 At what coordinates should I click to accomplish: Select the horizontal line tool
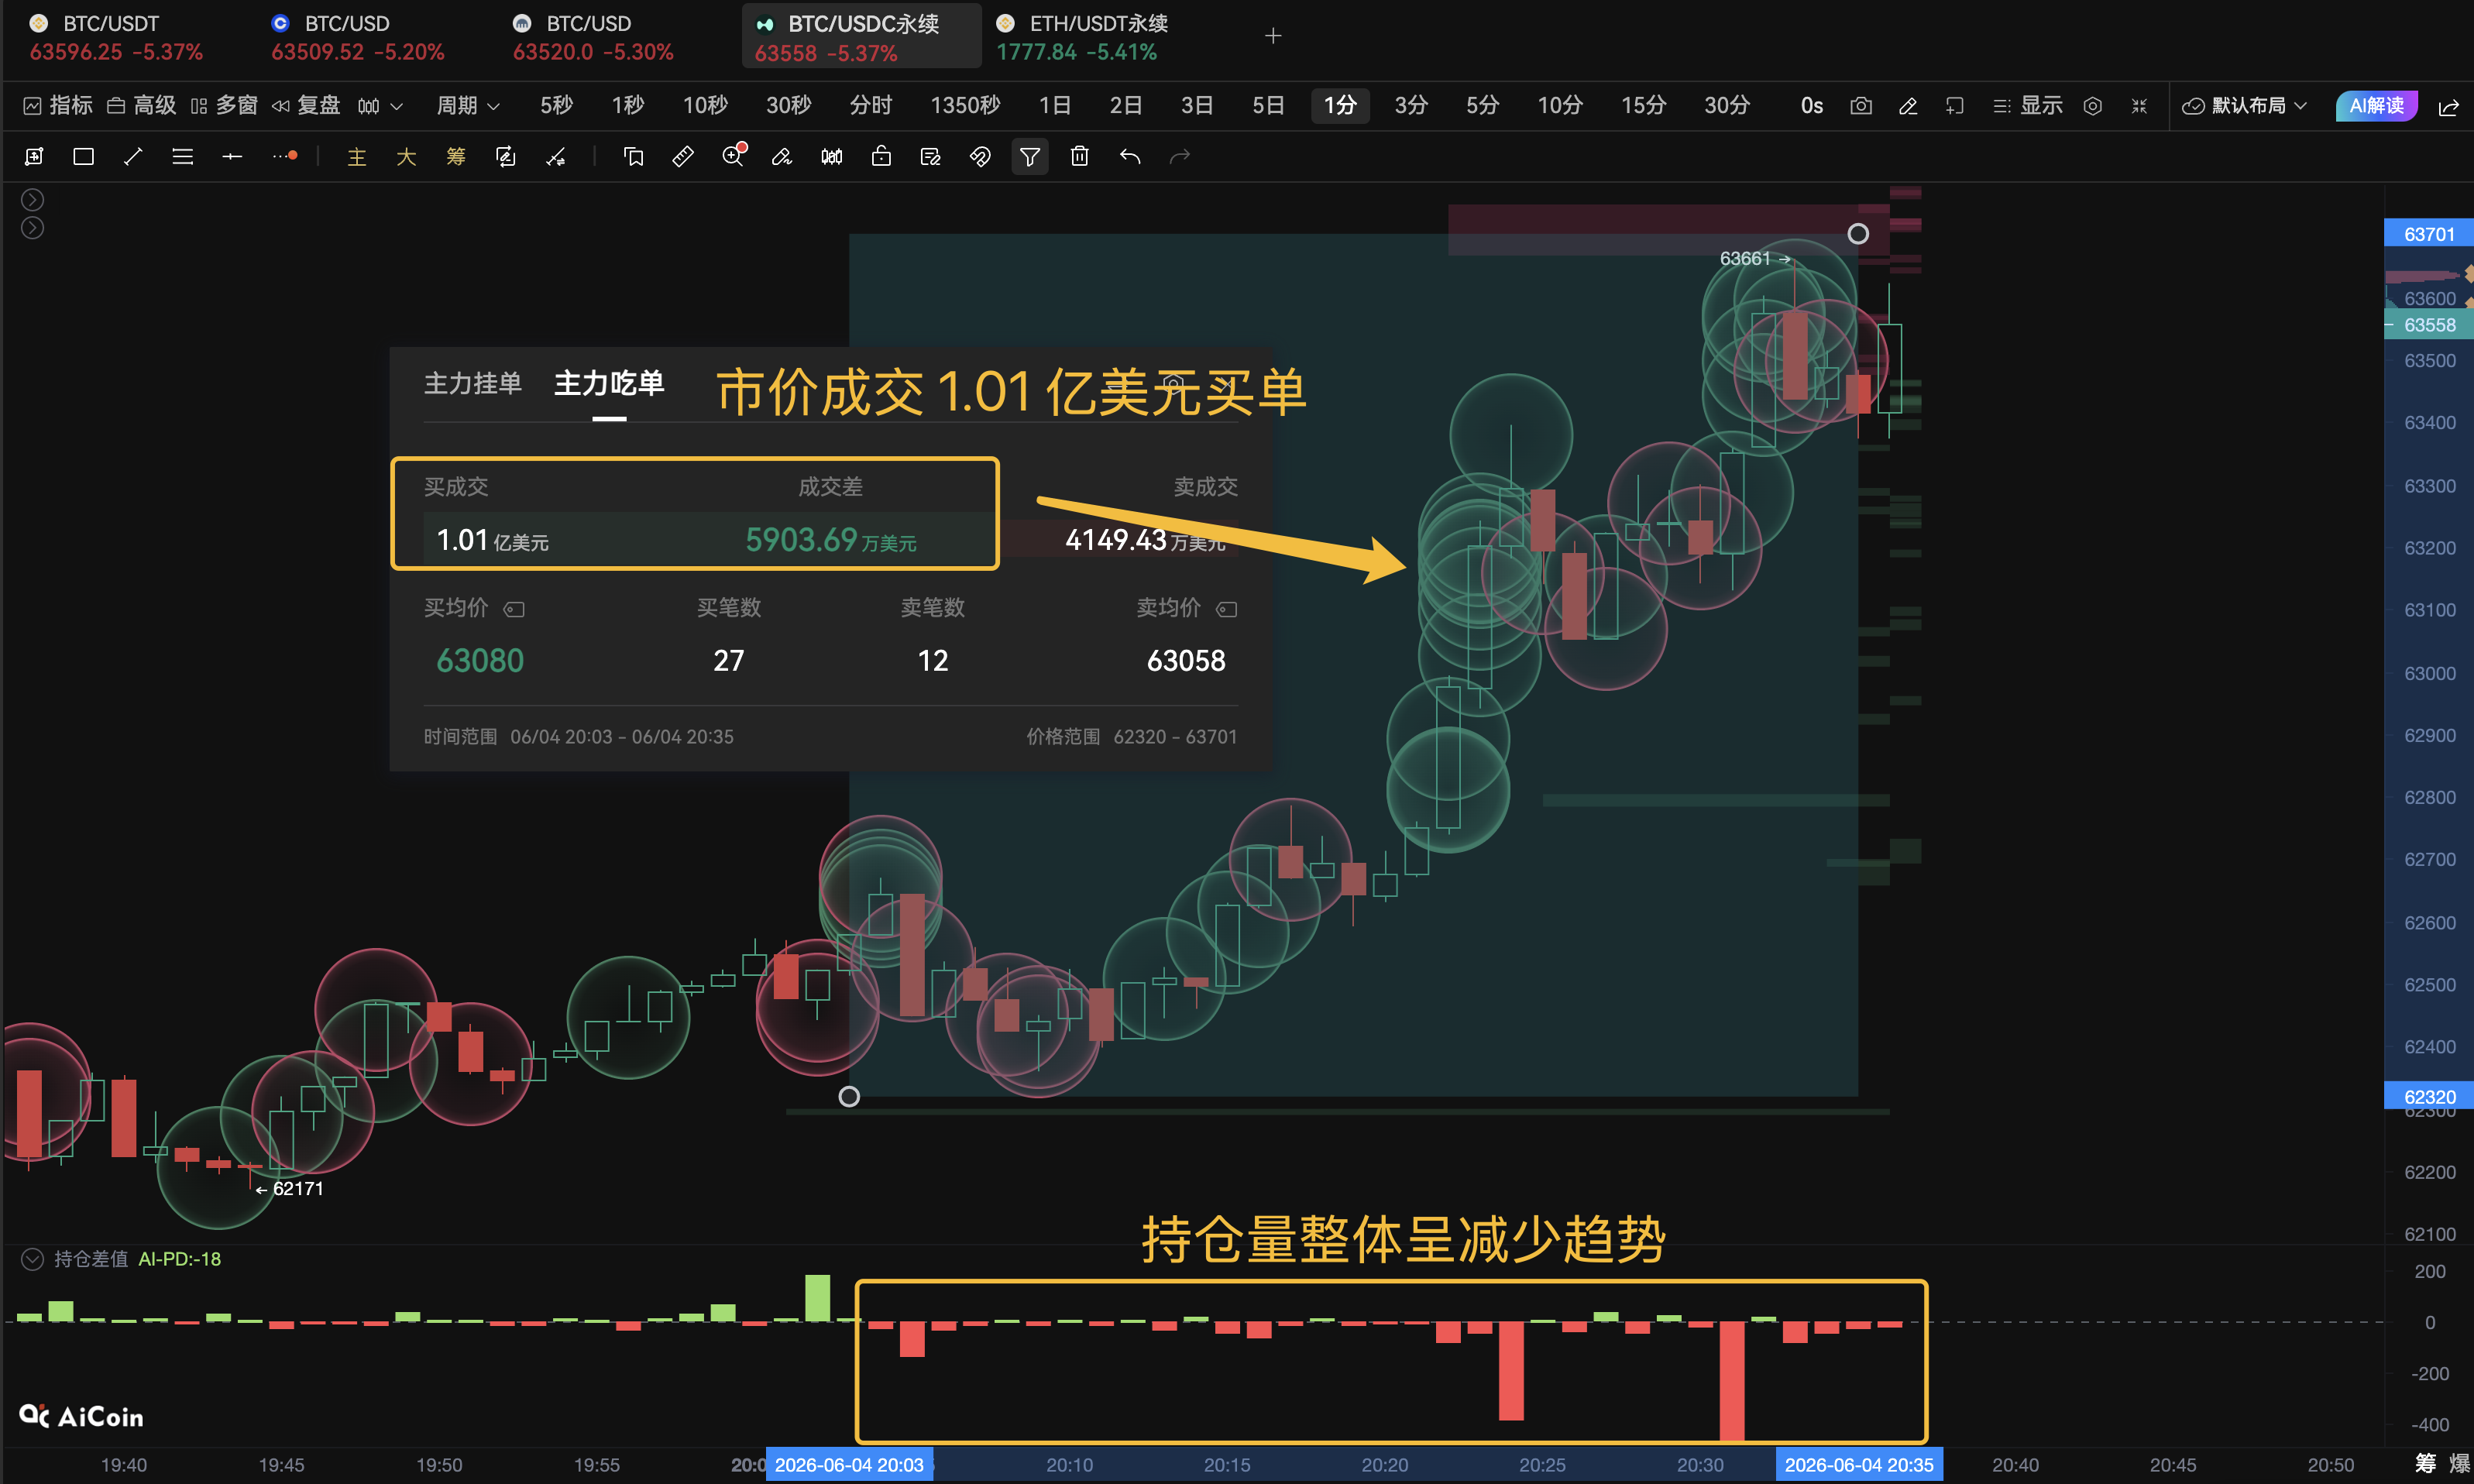coord(232,157)
